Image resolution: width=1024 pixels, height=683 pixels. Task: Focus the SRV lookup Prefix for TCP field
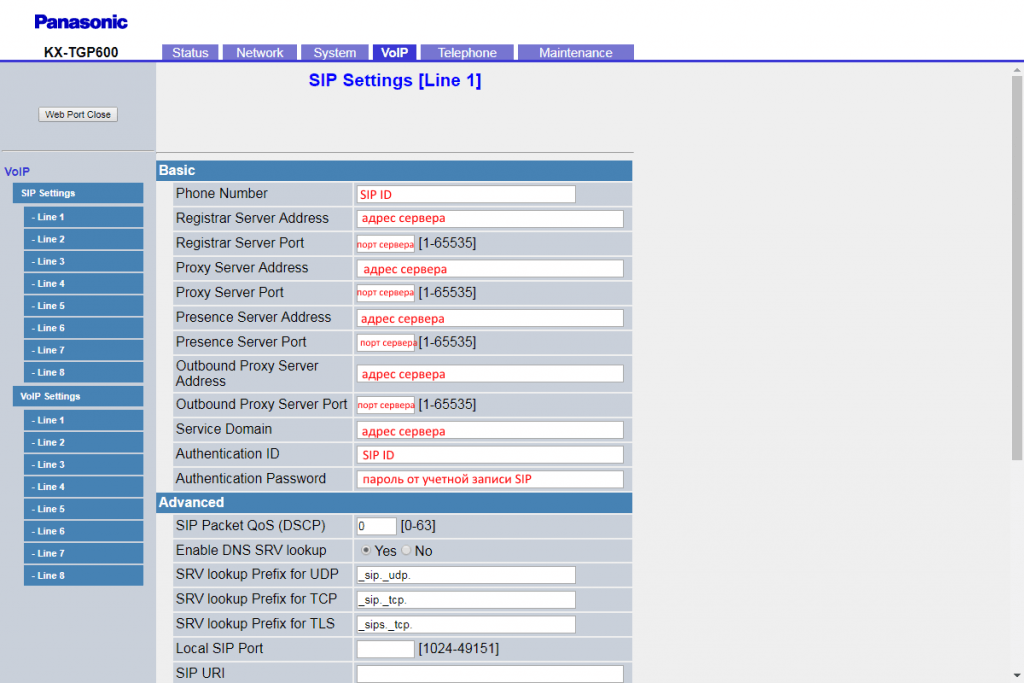click(466, 600)
